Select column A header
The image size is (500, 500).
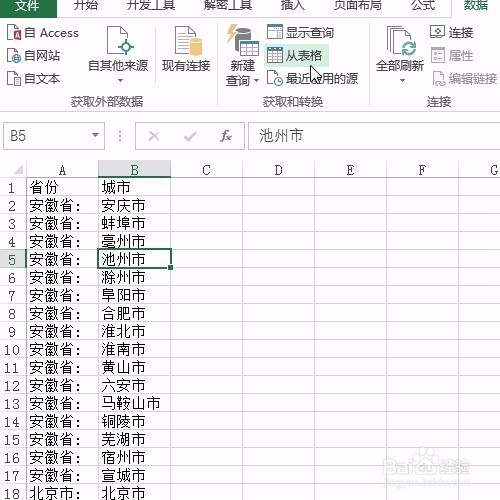click(x=62, y=170)
